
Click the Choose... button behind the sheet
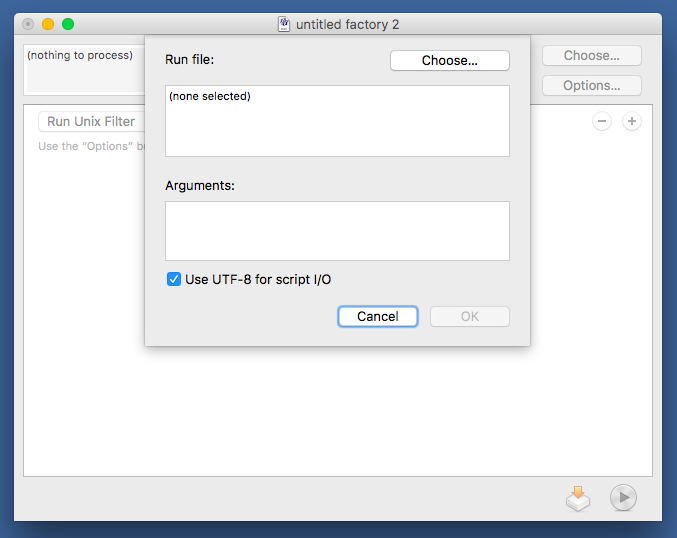tap(591, 56)
